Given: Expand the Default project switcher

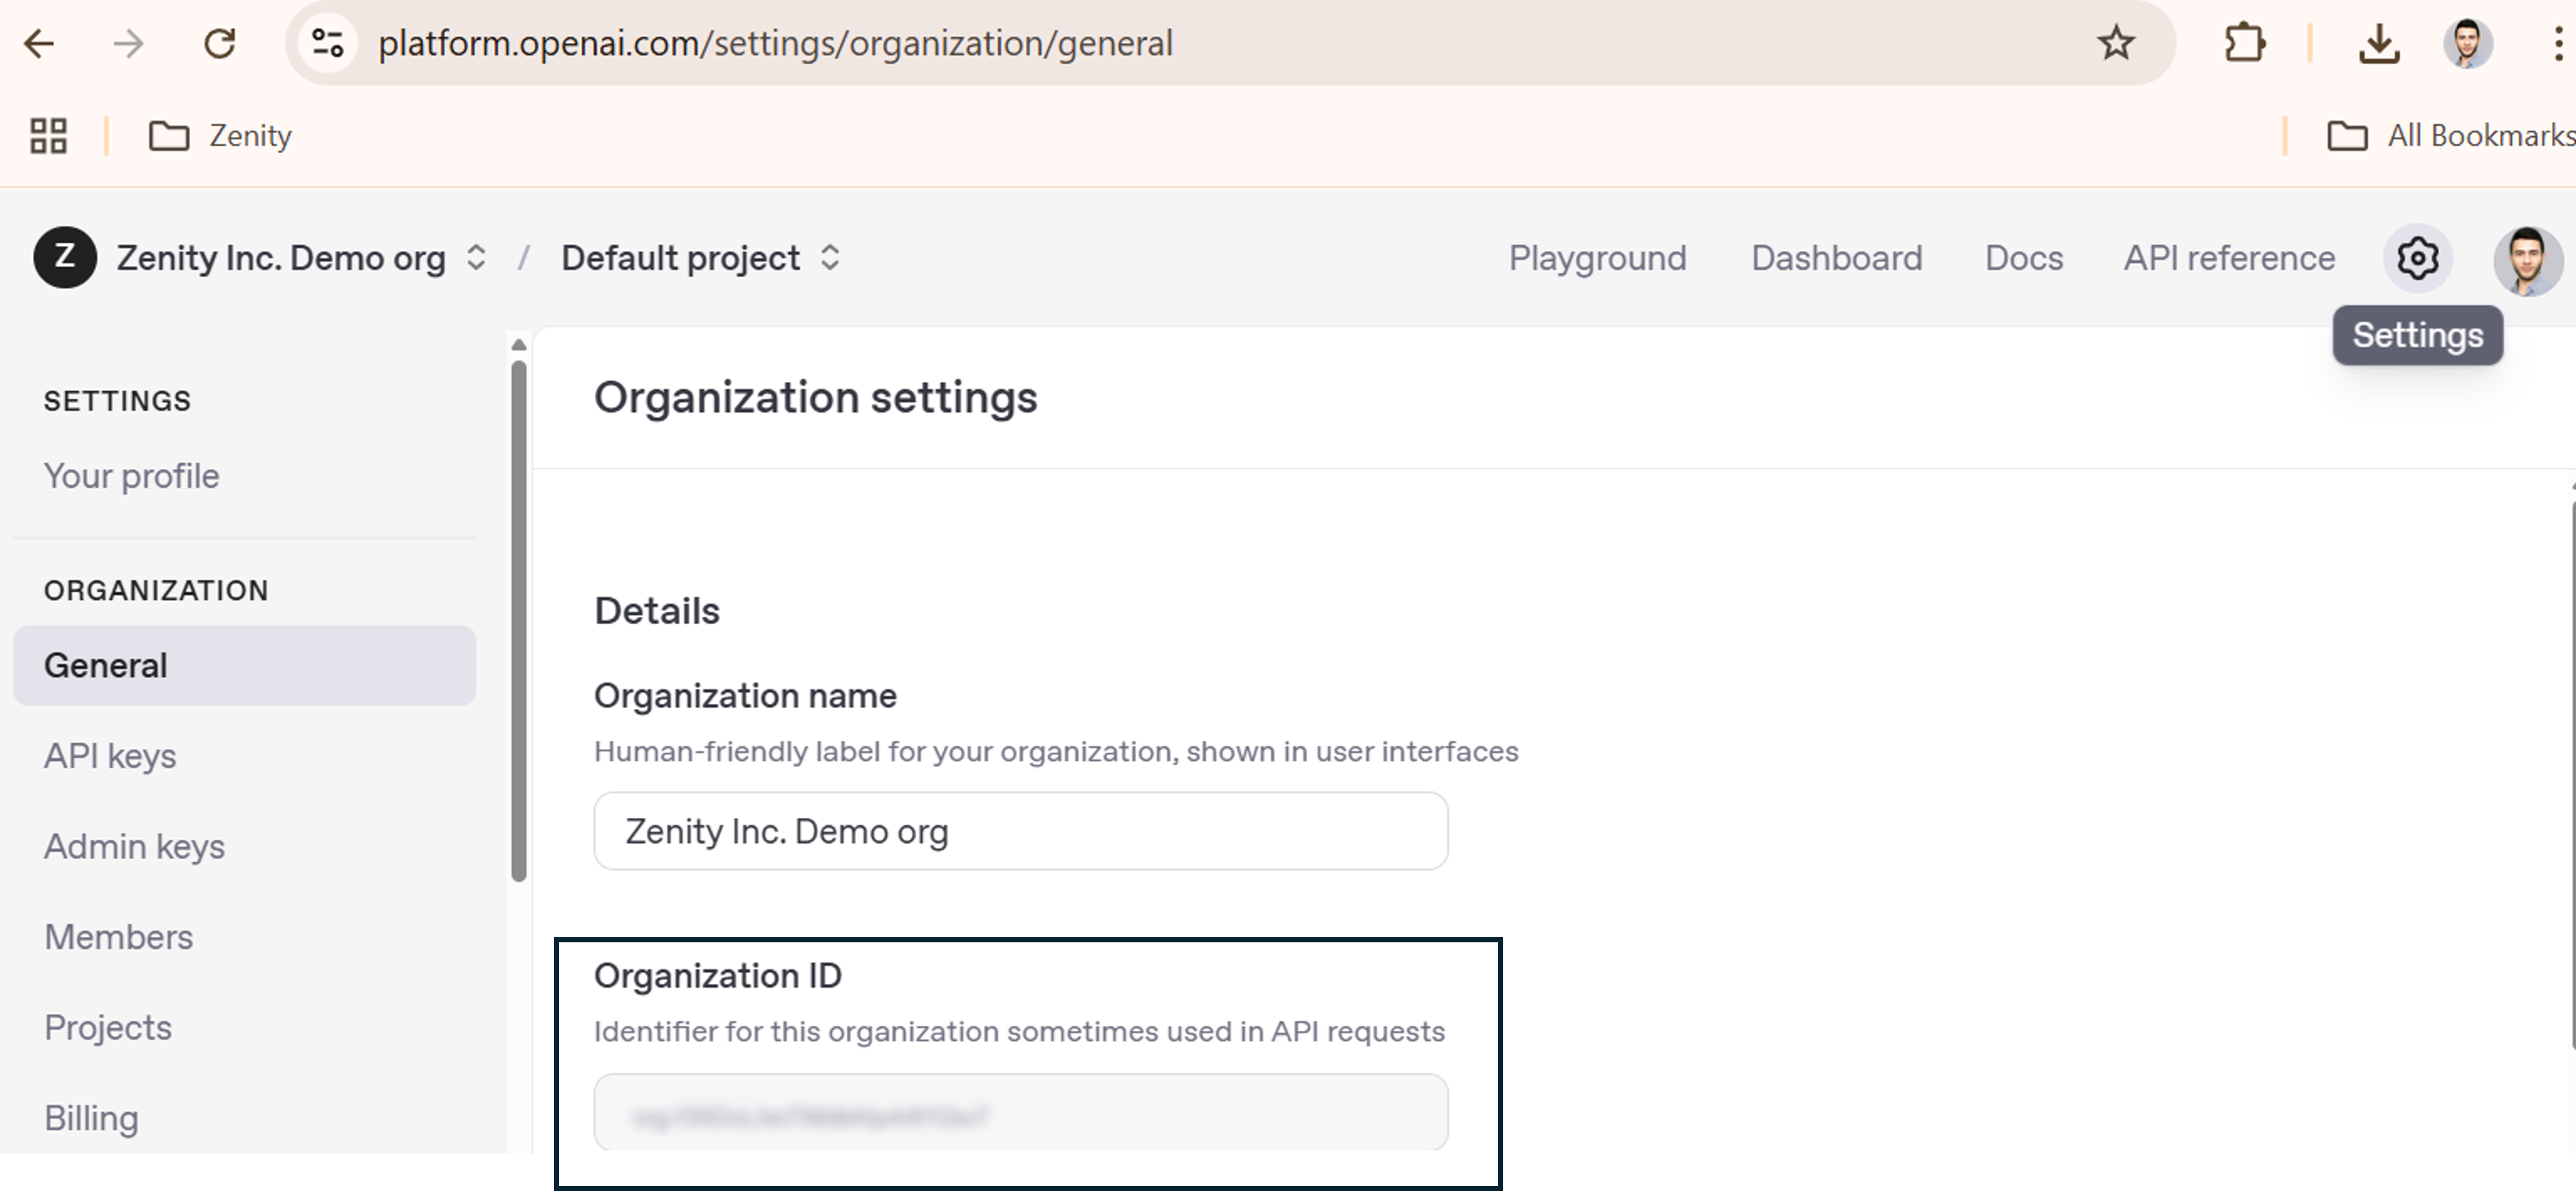Looking at the screenshot, I should (700, 258).
